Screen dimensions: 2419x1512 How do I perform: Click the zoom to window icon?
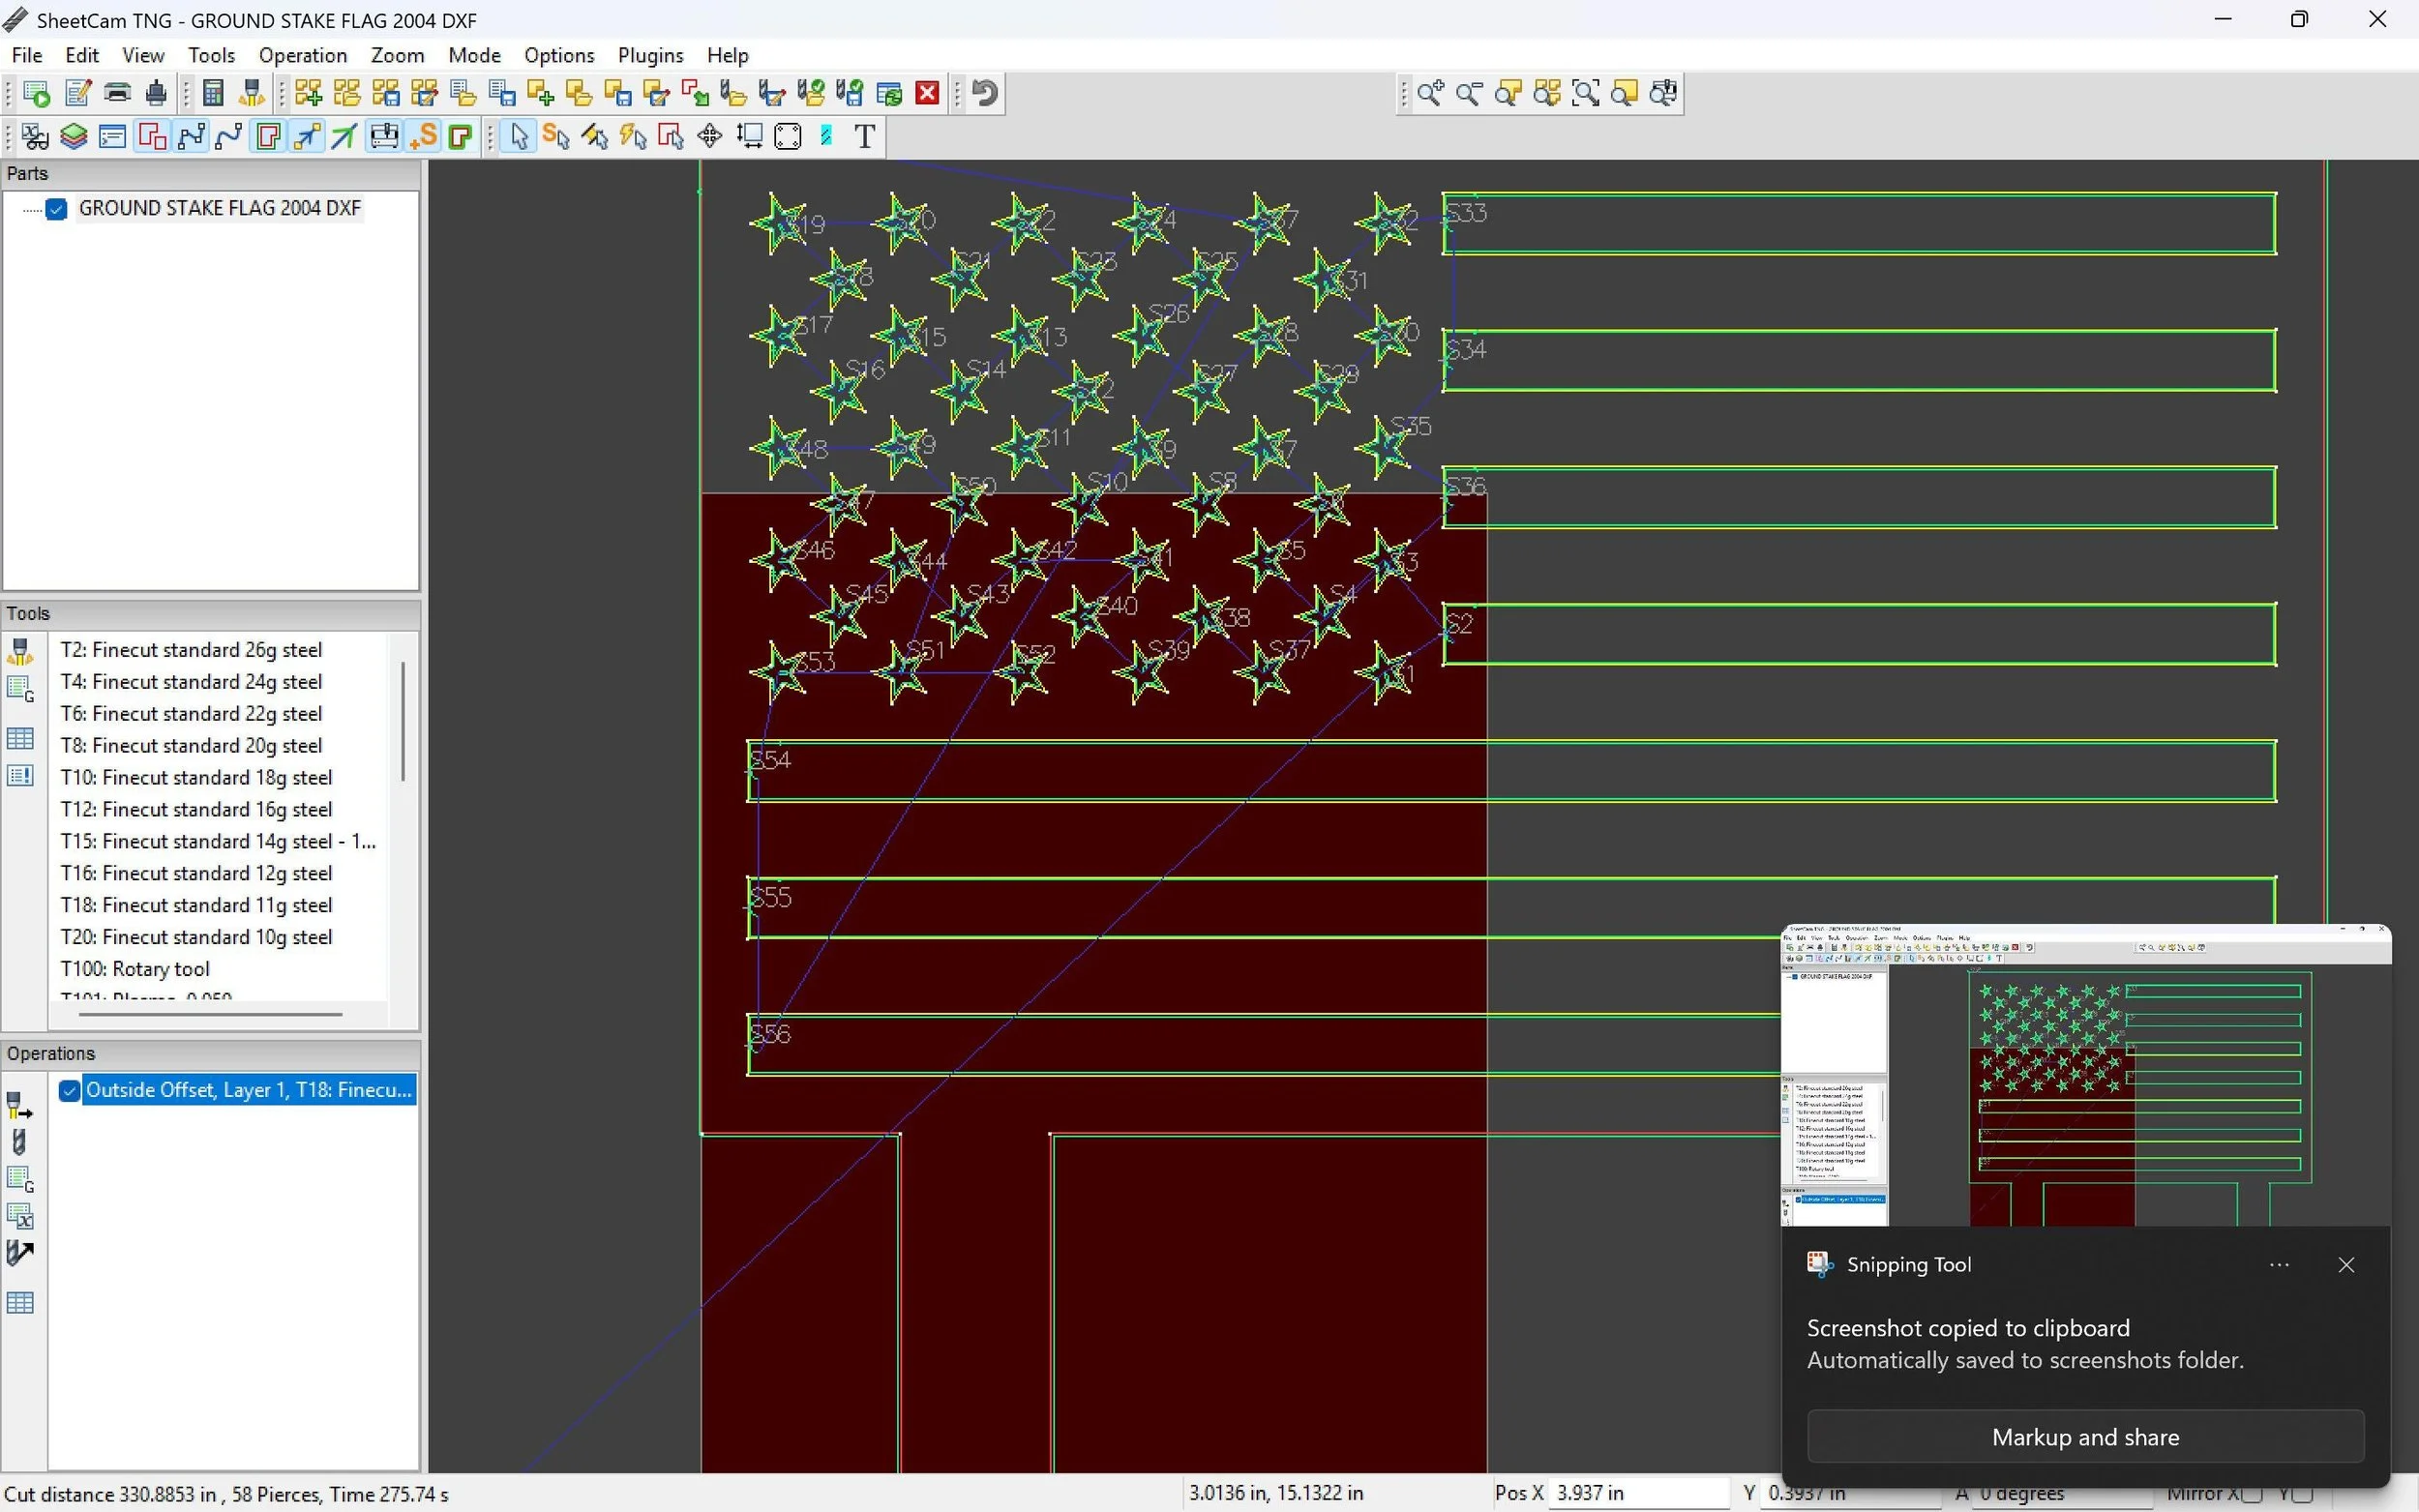(1586, 93)
